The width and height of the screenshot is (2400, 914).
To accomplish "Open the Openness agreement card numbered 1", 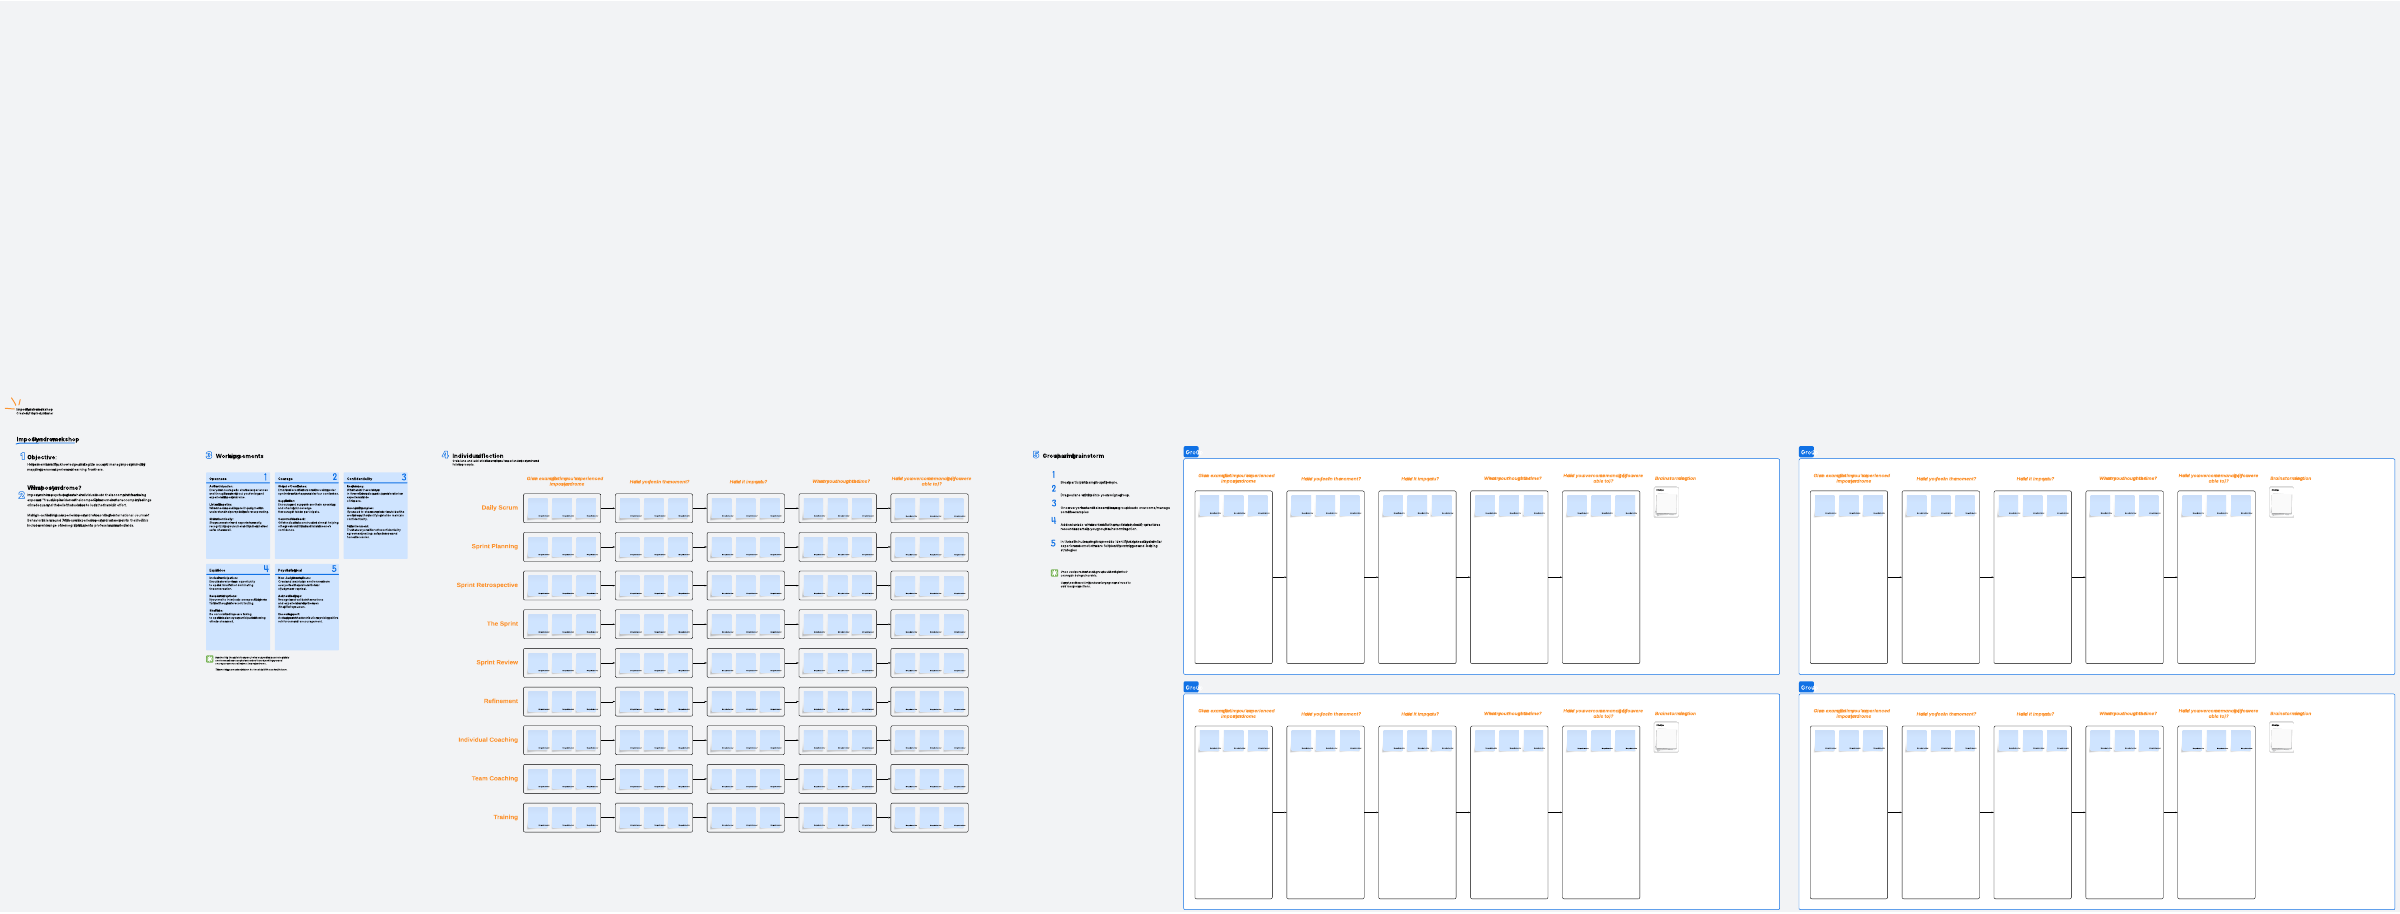I will (x=238, y=516).
